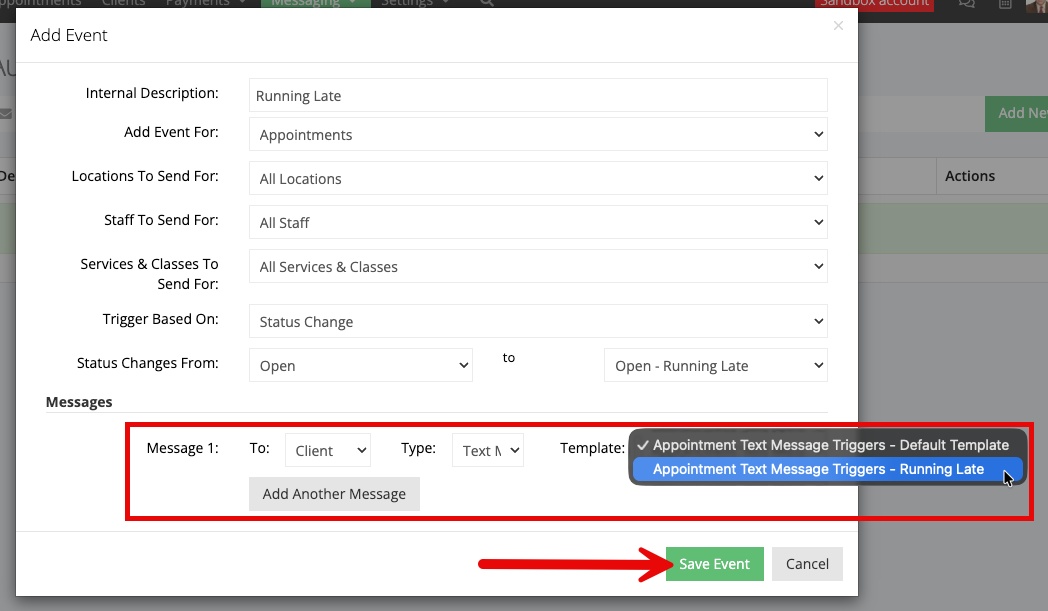This screenshot has height=611, width=1048.
Task: Open the Message 1 'To: Client' dropdown
Action: pyautogui.click(x=328, y=451)
